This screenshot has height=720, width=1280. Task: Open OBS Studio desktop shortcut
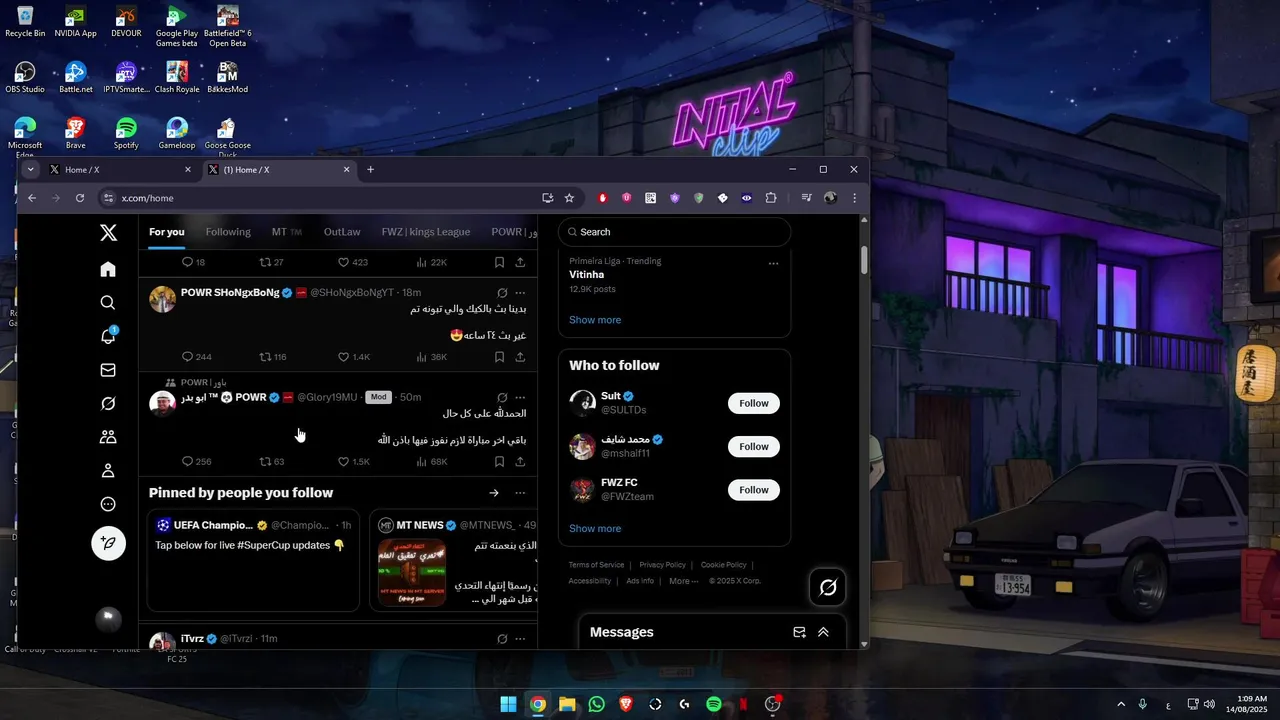click(25, 78)
